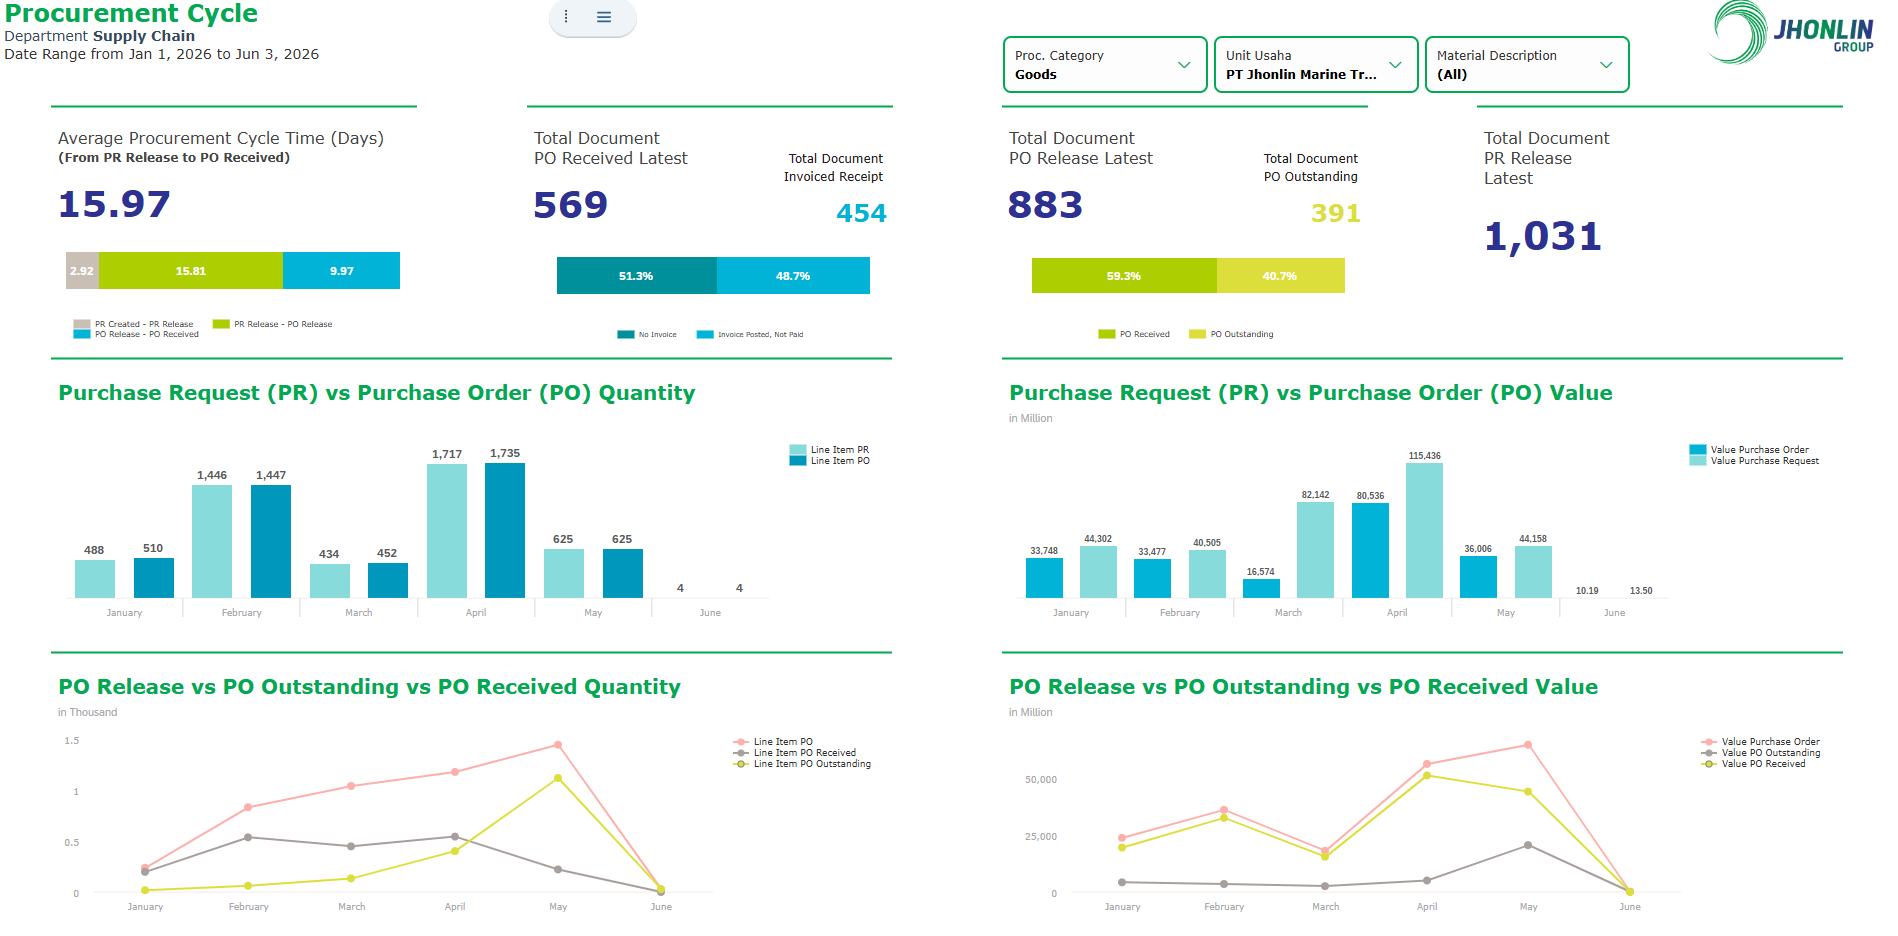Image resolution: width=1898 pixels, height=936 pixels.
Task: Click the blue 9.97 bar segment
Action: coord(341,271)
